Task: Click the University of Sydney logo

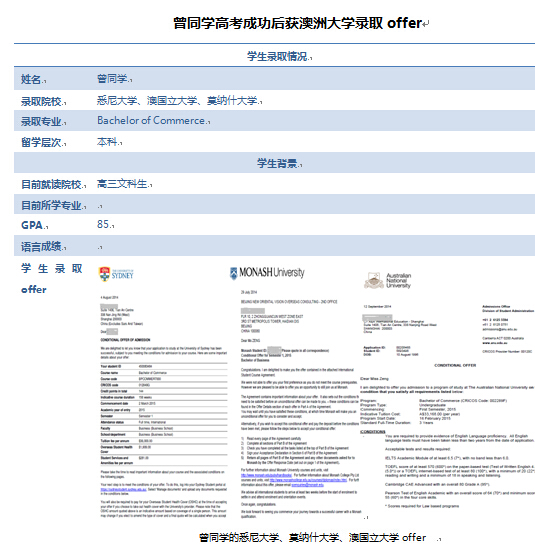Action: [x=116, y=274]
